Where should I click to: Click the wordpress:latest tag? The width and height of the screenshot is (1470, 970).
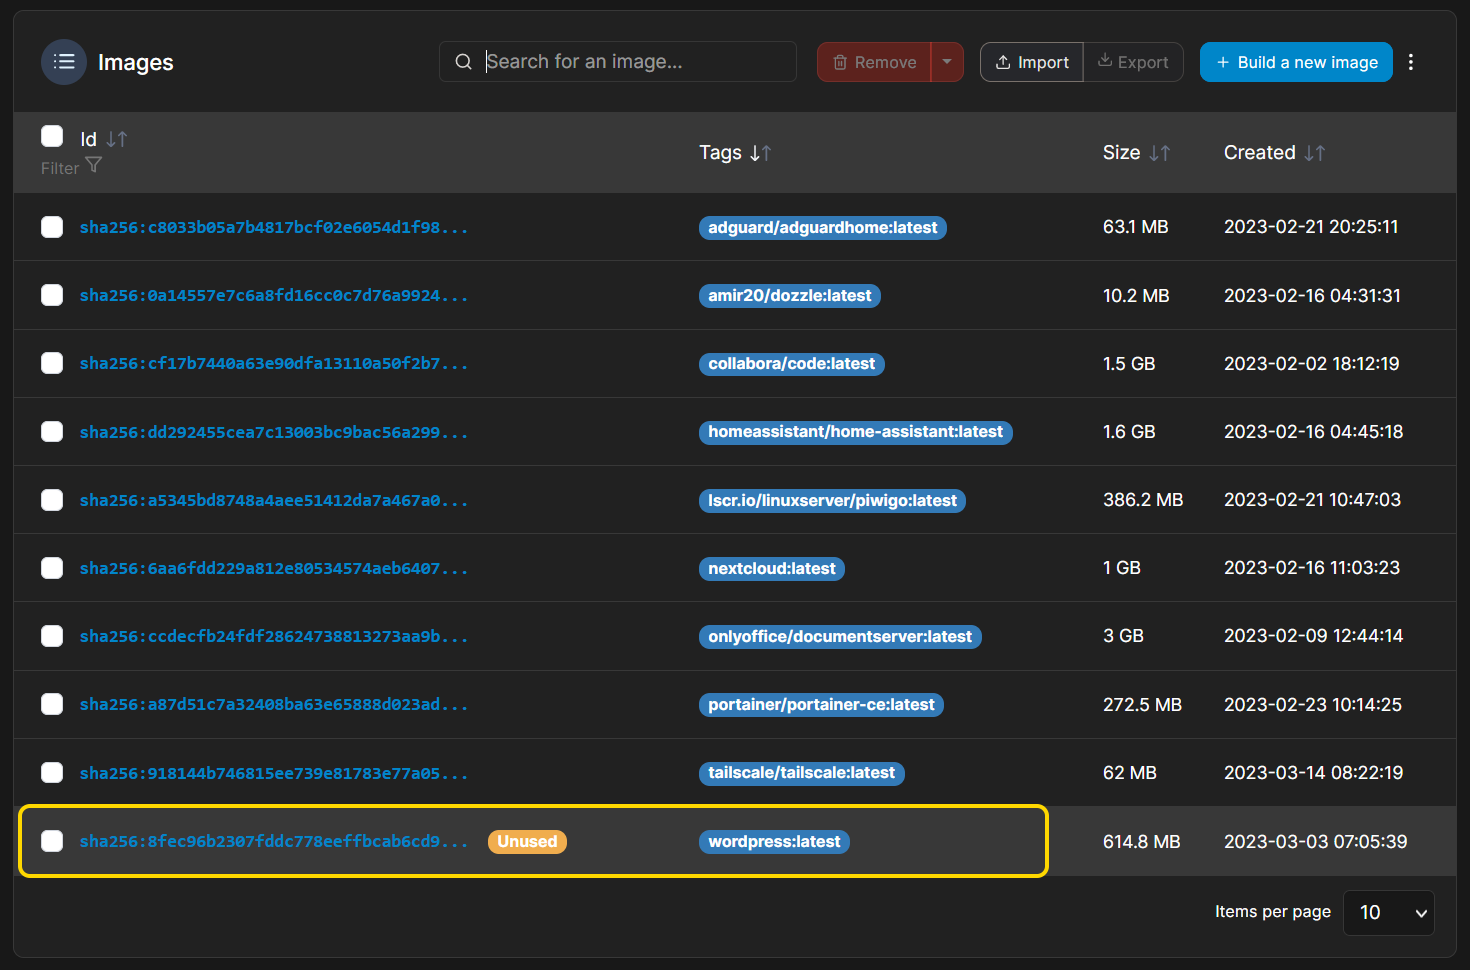(x=775, y=842)
